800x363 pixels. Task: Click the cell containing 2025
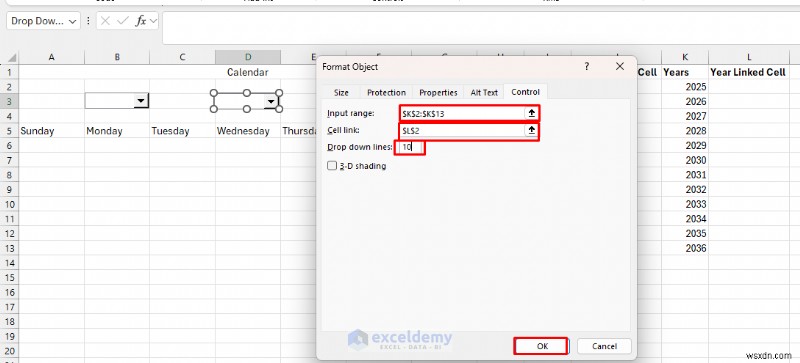pyautogui.click(x=685, y=87)
